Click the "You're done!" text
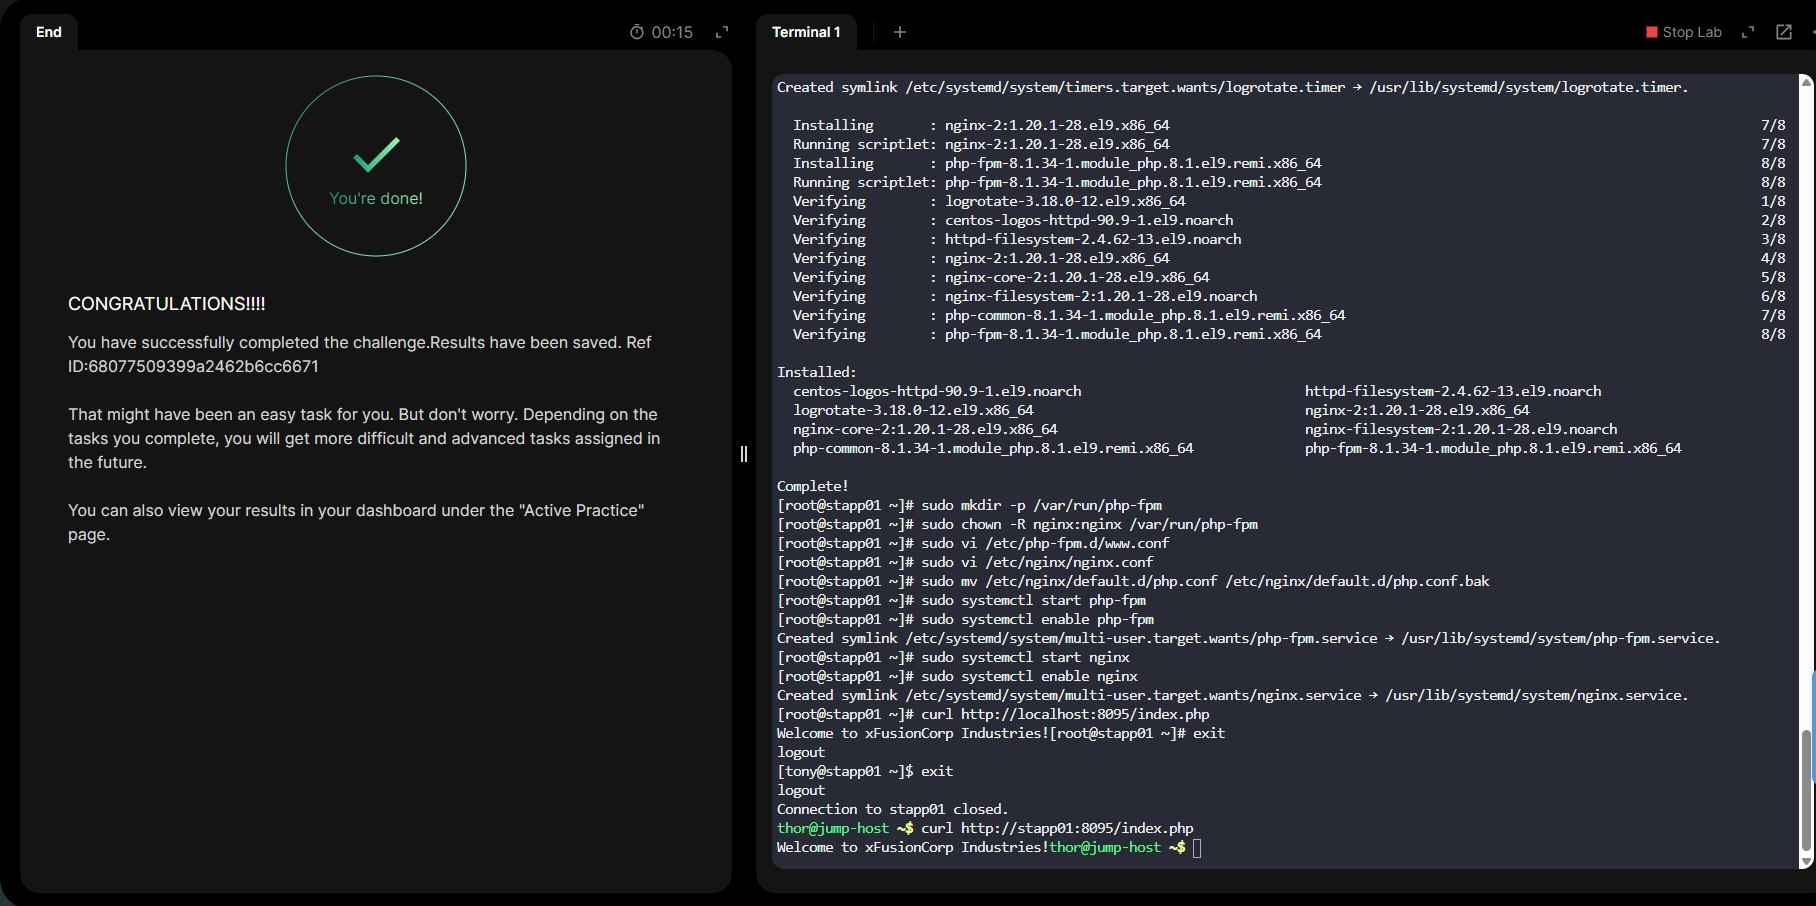This screenshot has height=906, width=1816. pos(376,198)
